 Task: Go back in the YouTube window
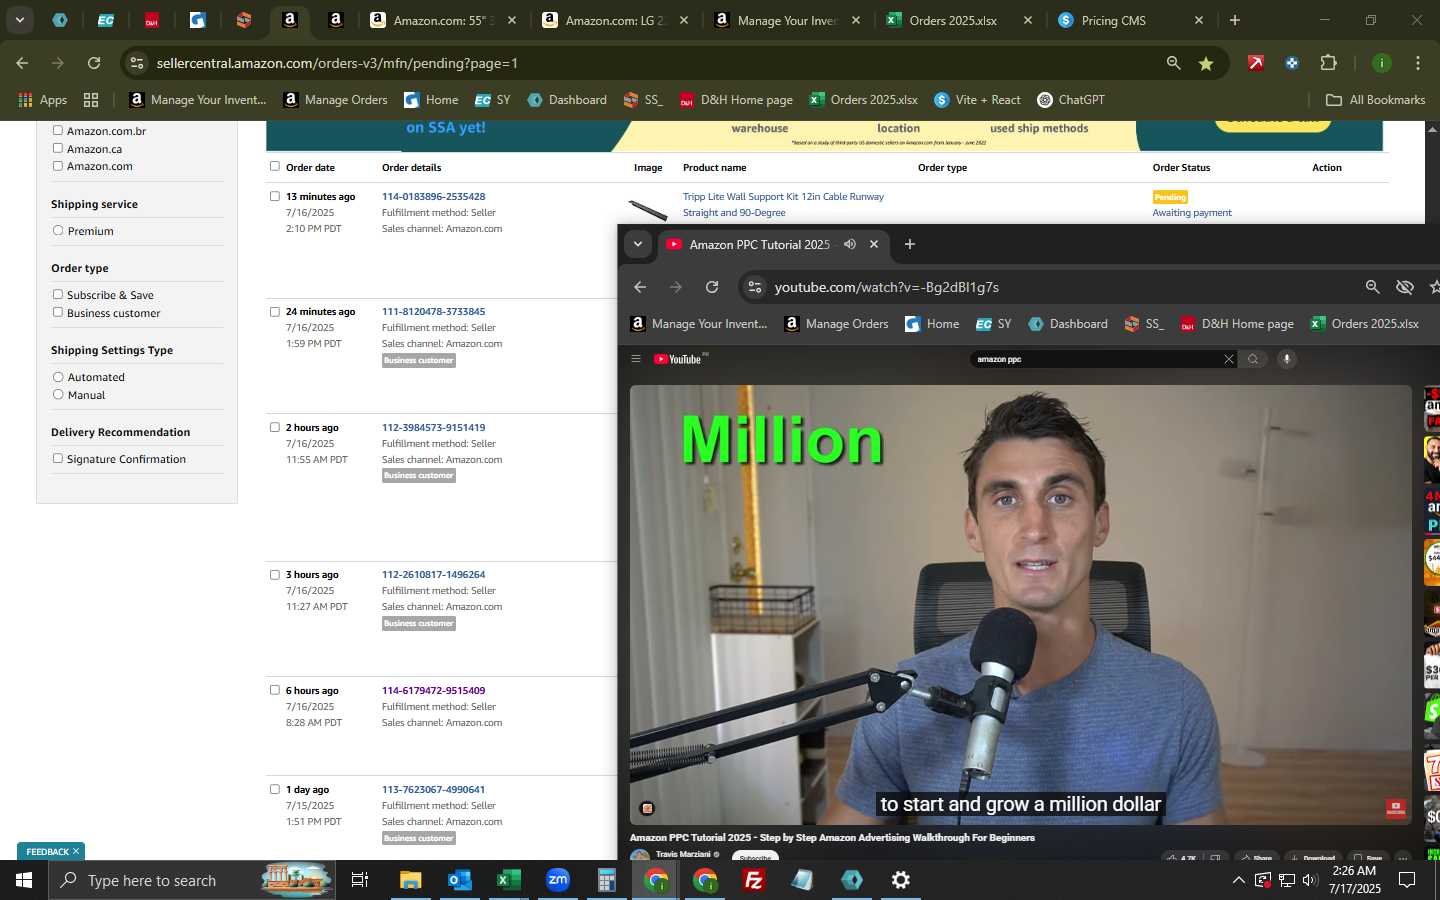640,287
